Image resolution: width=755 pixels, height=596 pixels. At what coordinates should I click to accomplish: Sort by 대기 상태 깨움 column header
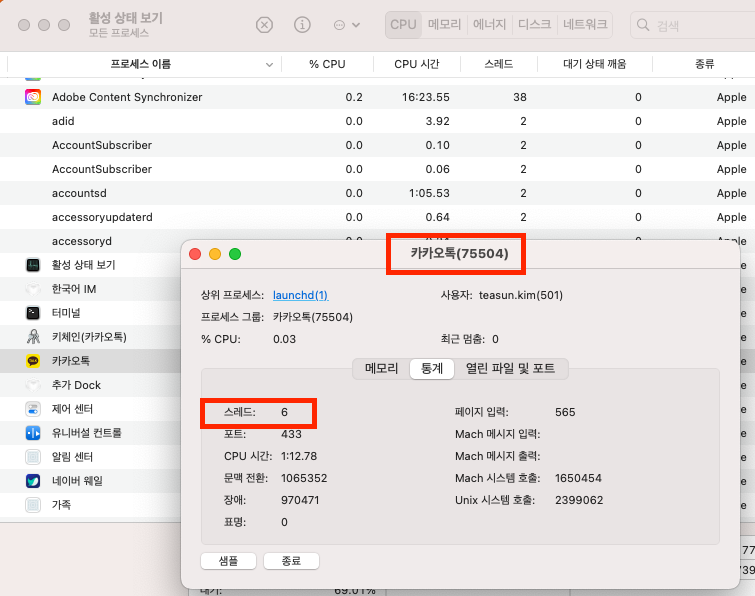pyautogui.click(x=595, y=64)
